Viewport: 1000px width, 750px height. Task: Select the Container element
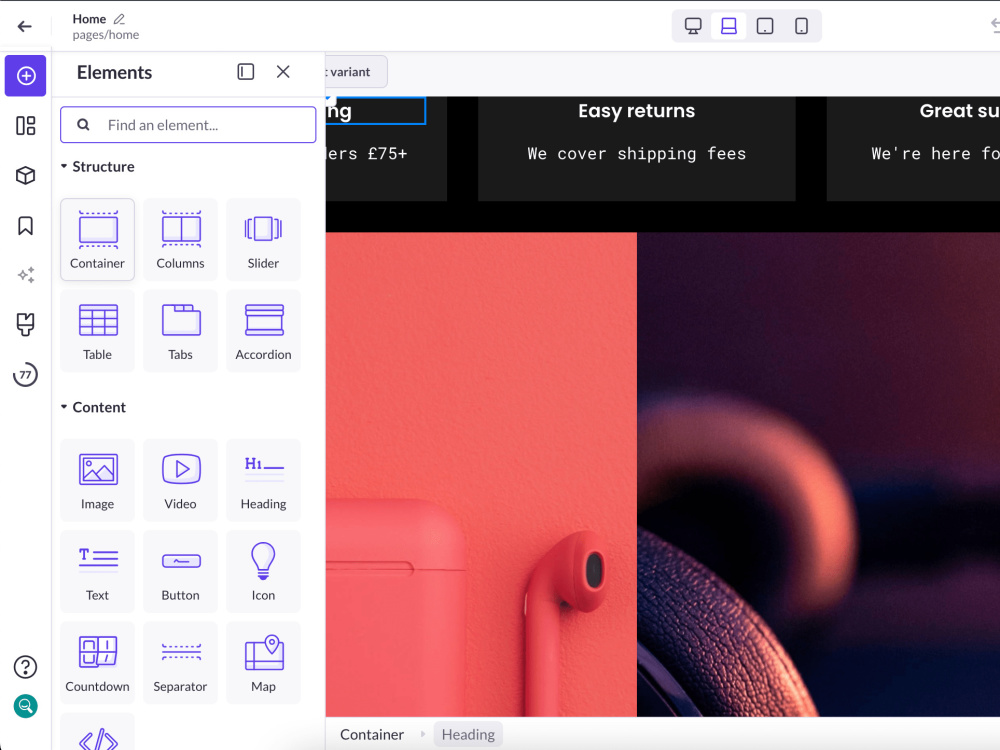point(98,239)
